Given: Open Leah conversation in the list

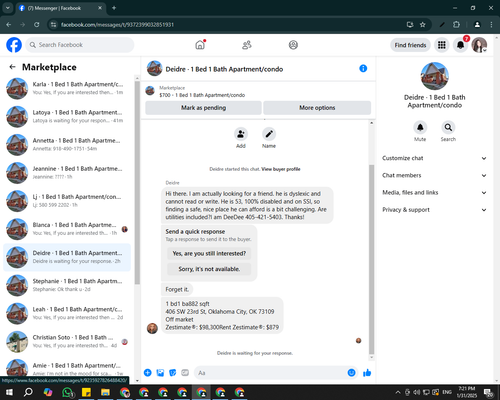Looking at the screenshot, I should [x=67, y=313].
